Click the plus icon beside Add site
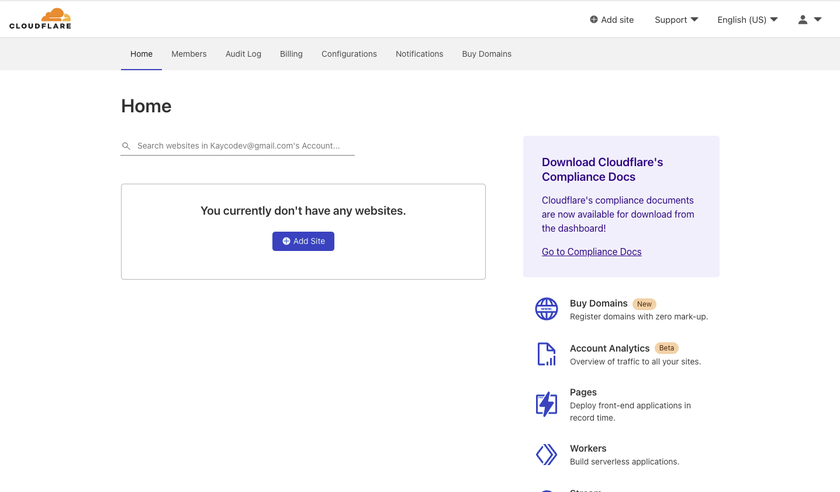 click(x=594, y=19)
